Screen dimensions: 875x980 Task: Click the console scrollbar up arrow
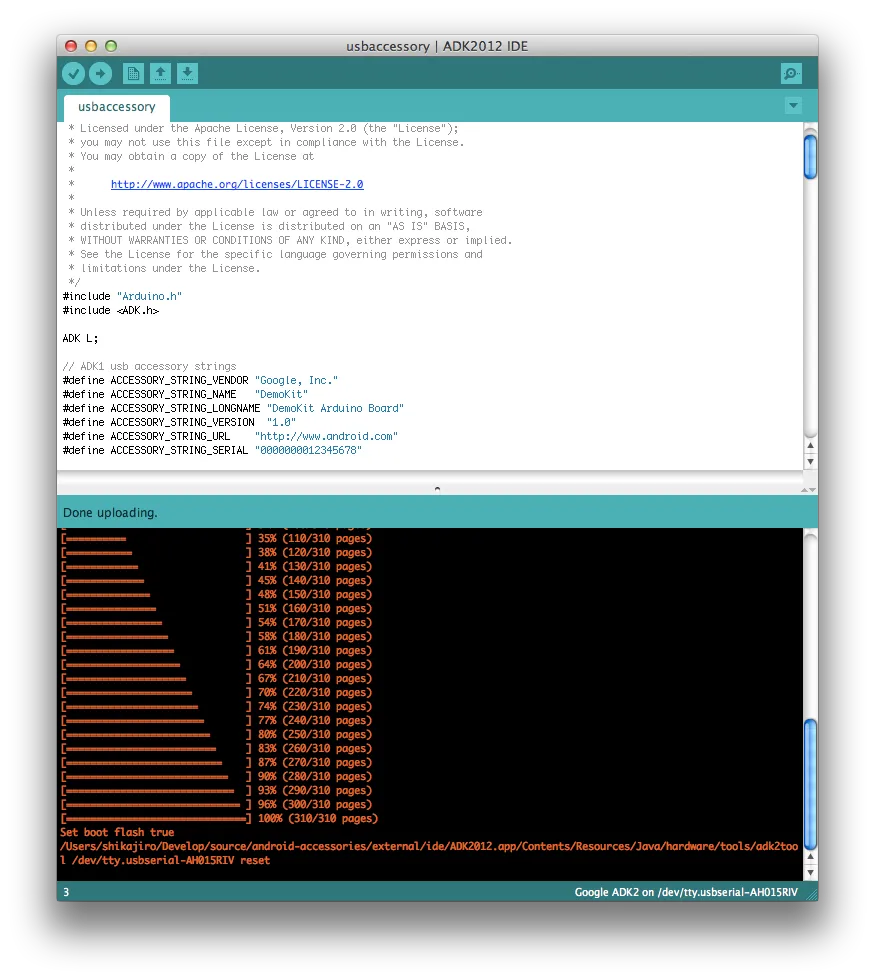pos(811,856)
